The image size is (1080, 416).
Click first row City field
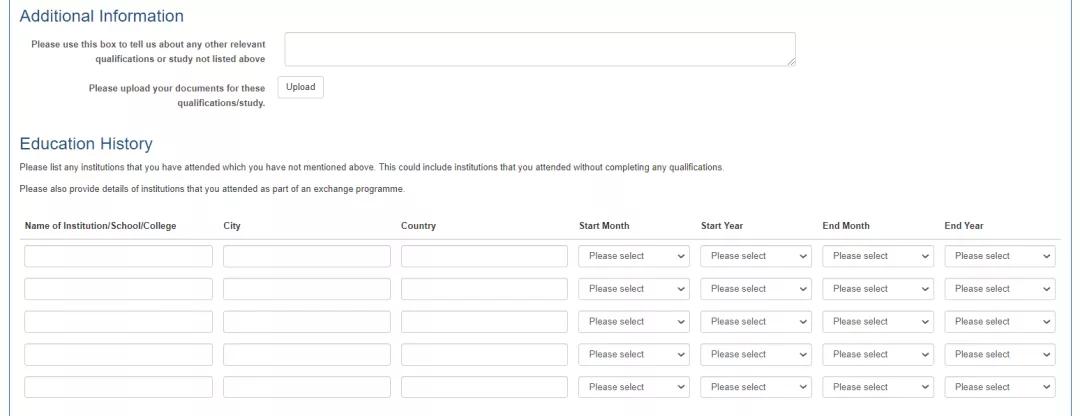click(307, 256)
